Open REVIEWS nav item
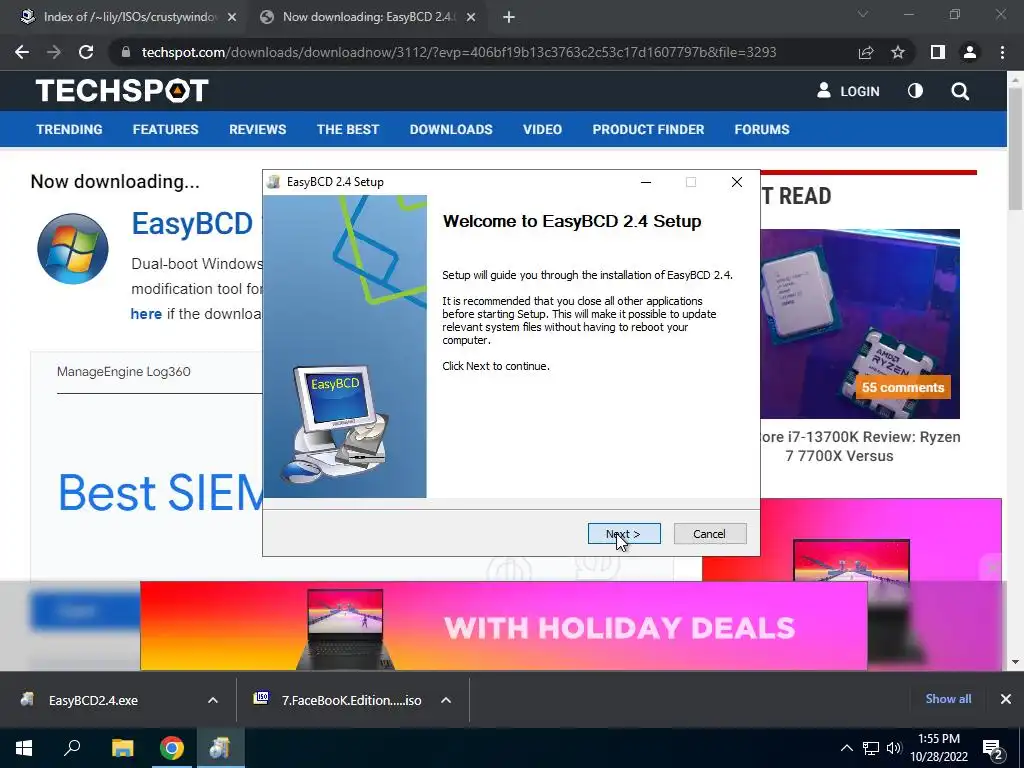The image size is (1024, 768). [x=257, y=129]
